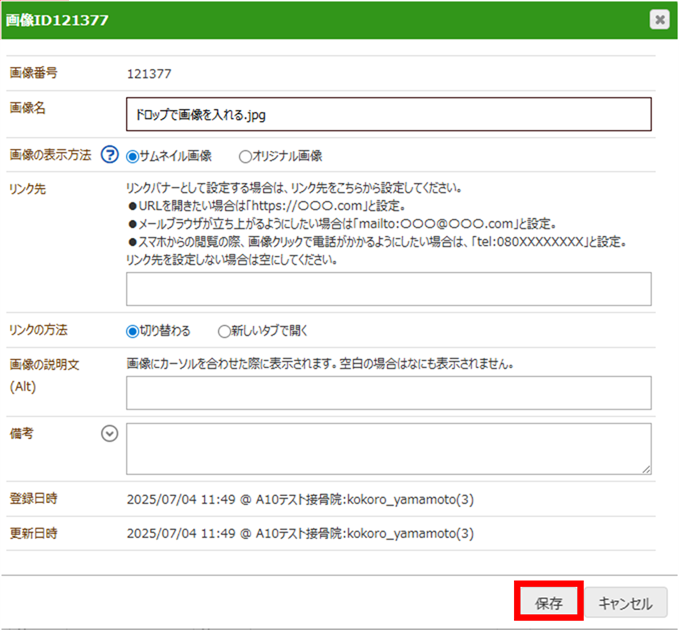Click the 画像の説明文 (Alt) input field
Image resolution: width=679 pixels, height=631 pixels.
click(x=388, y=393)
